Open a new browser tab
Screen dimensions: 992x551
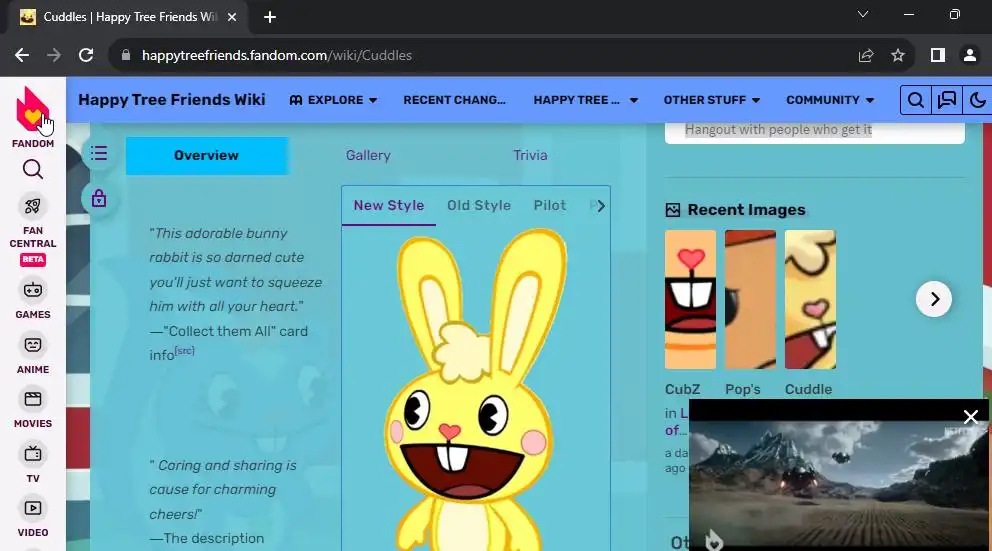pos(270,17)
